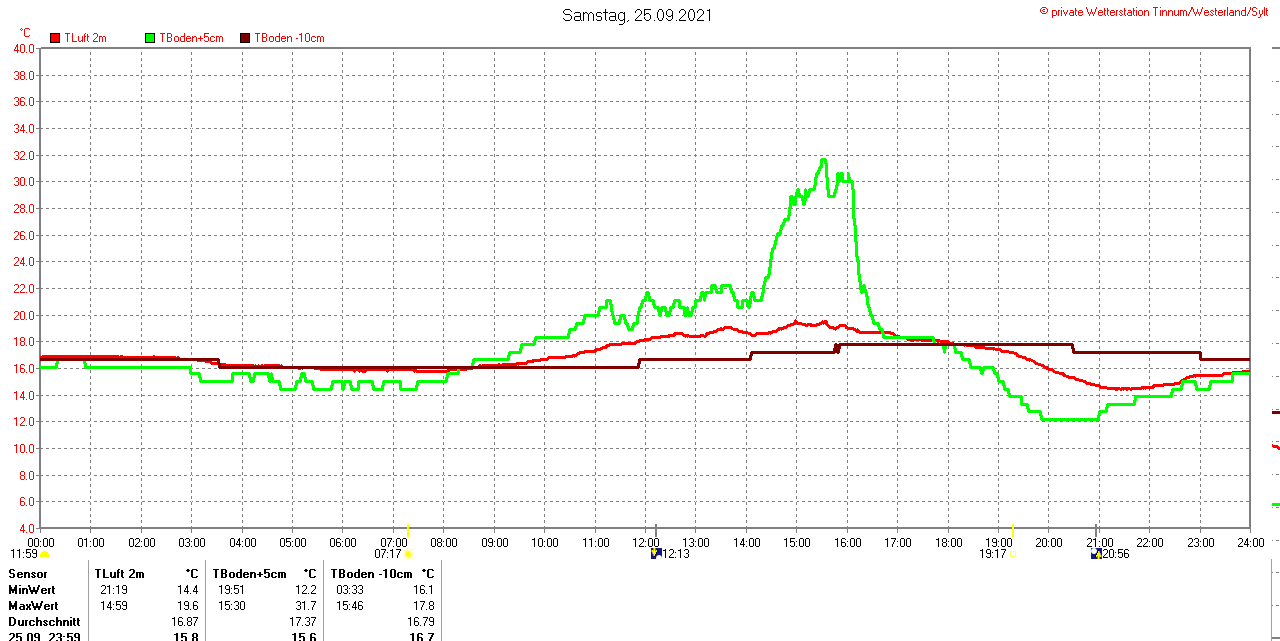Click the sunrise sun icon at 07:17
Screen dimensions: 1280x641
(408, 554)
